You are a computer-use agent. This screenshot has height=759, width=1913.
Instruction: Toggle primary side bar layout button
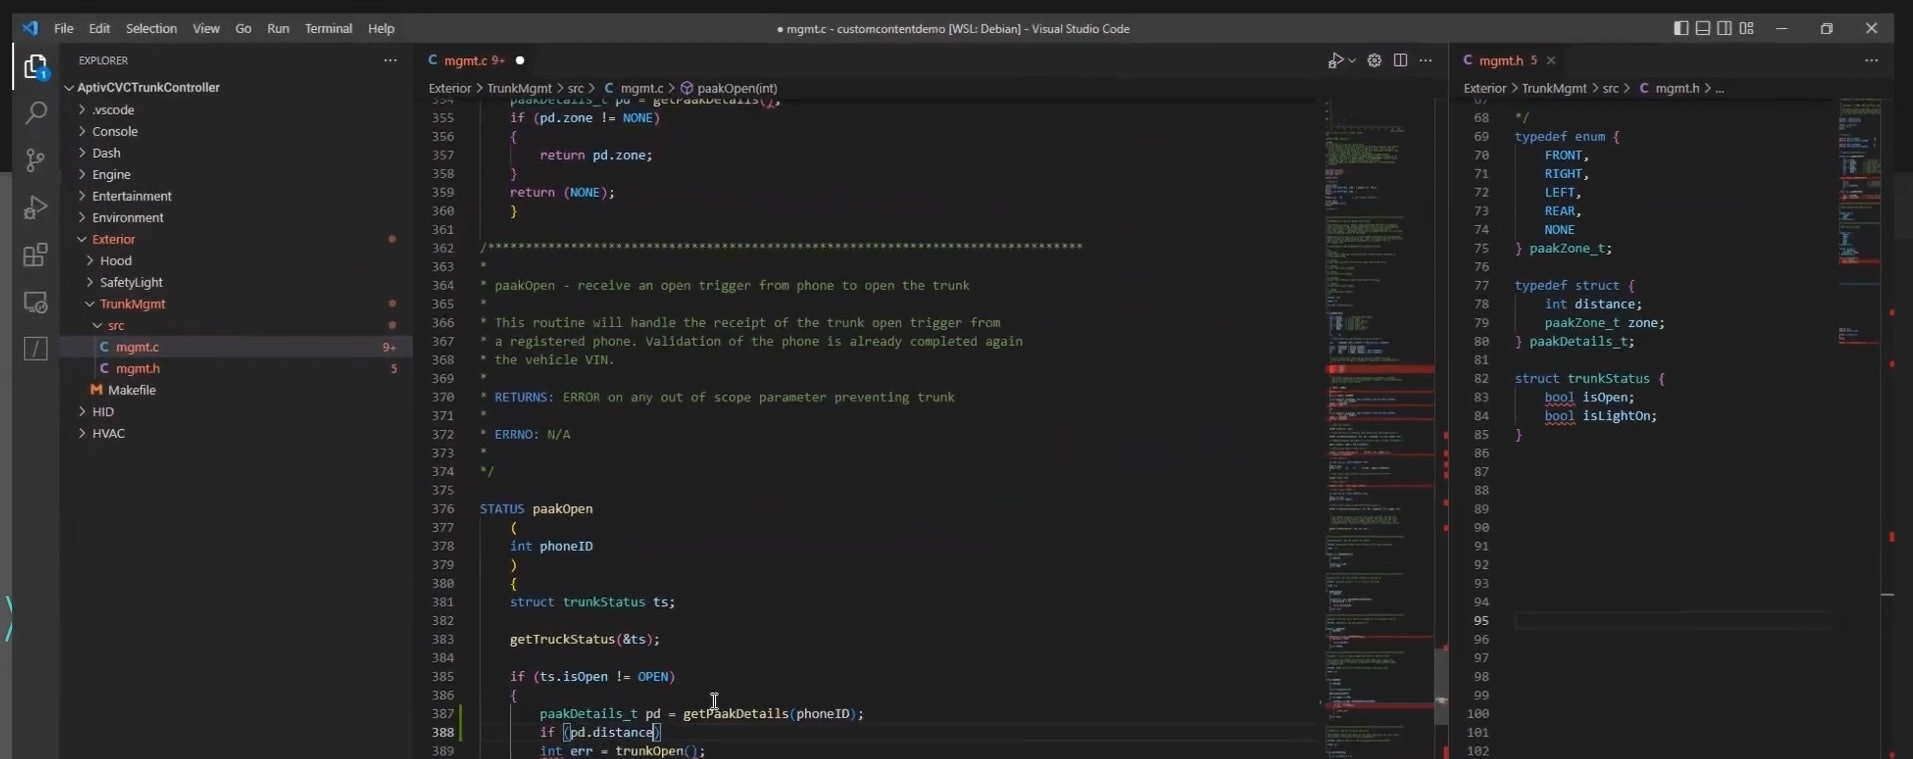point(1681,28)
